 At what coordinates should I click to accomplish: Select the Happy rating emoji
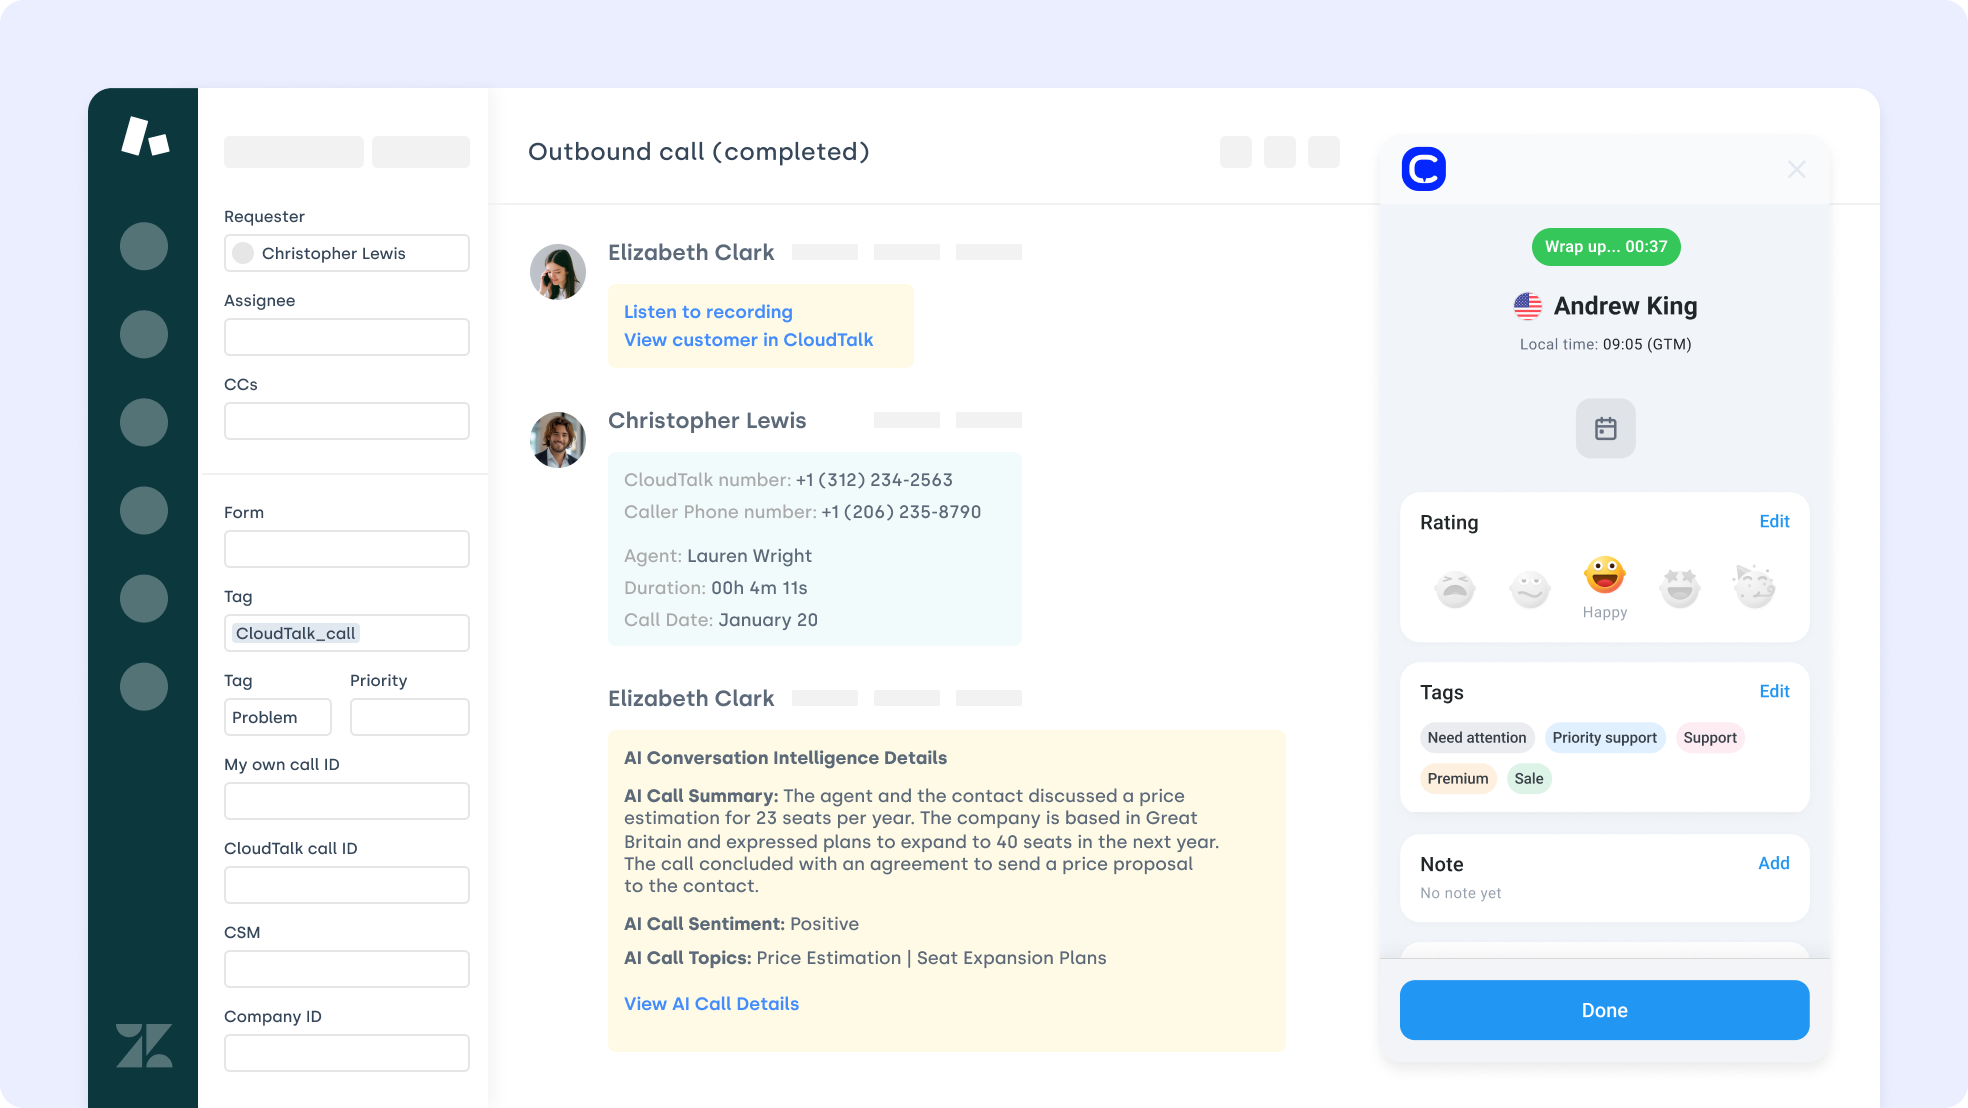(x=1604, y=576)
